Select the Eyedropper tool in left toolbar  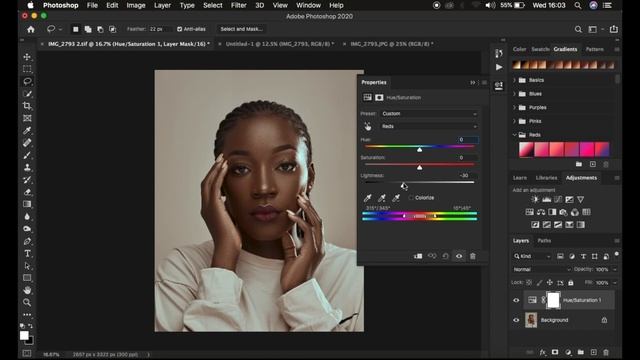pyautogui.click(x=27, y=130)
